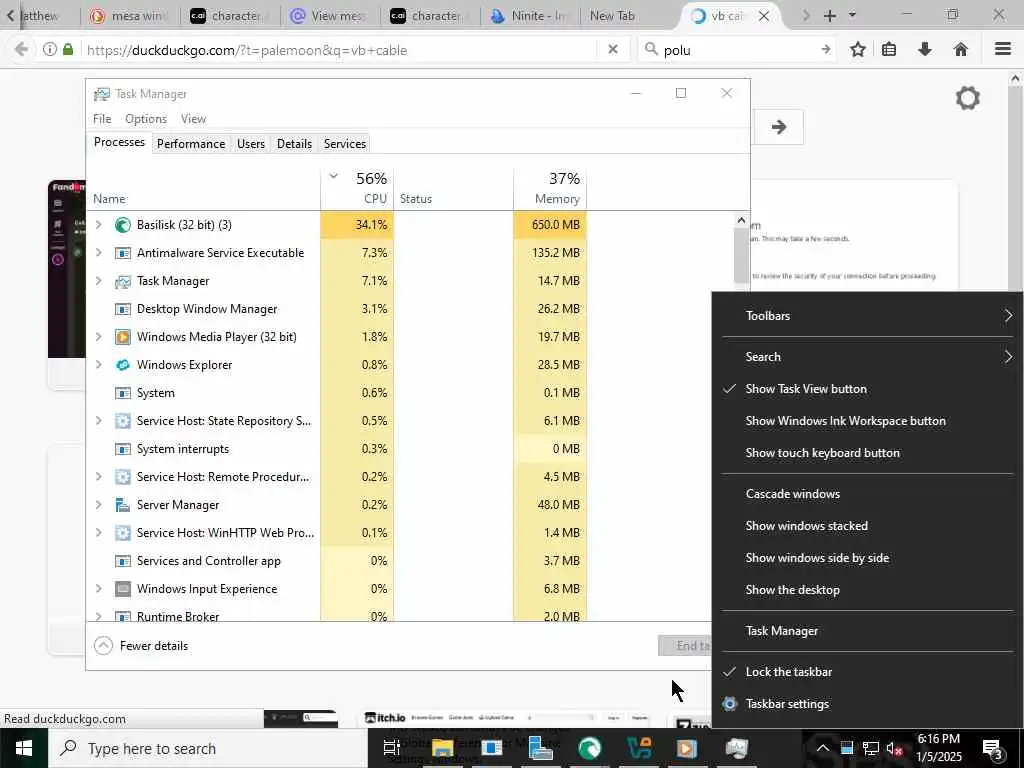Go back with the browser back arrow

coord(21,50)
